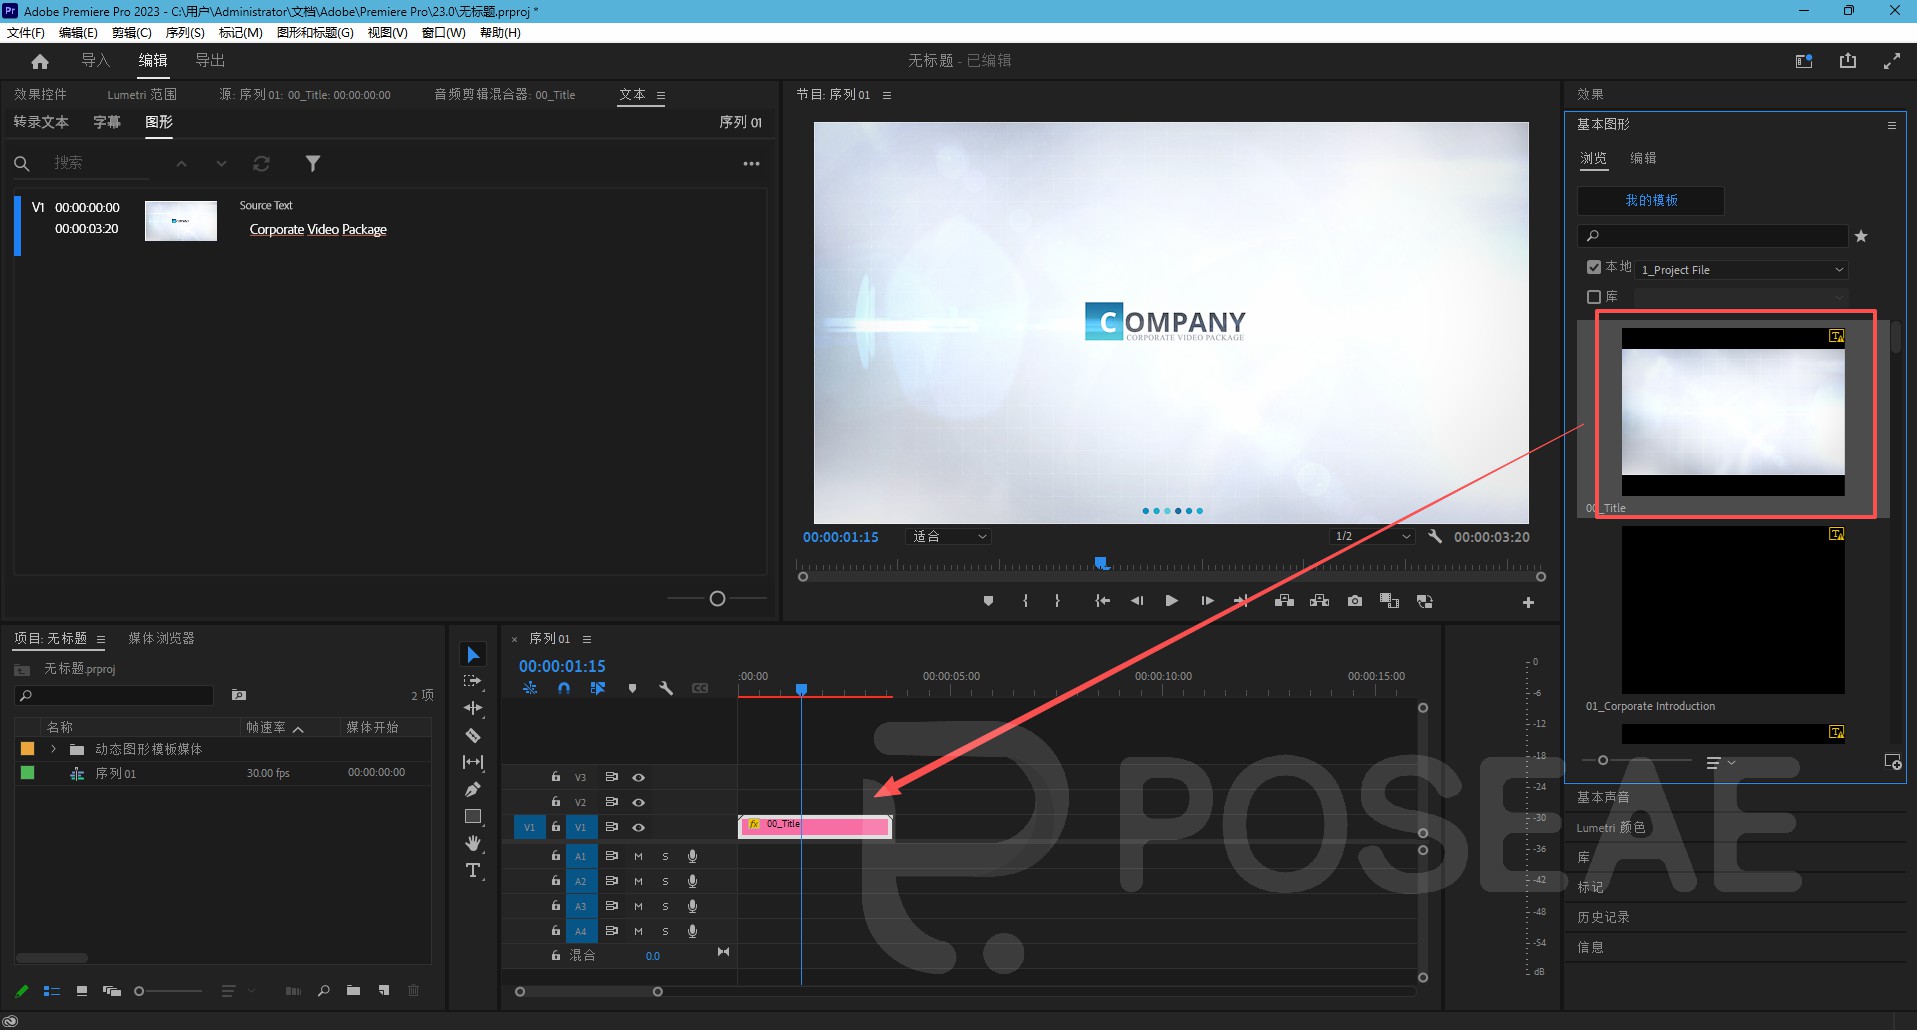Step forward one frame
The image size is (1917, 1030).
tap(1207, 601)
